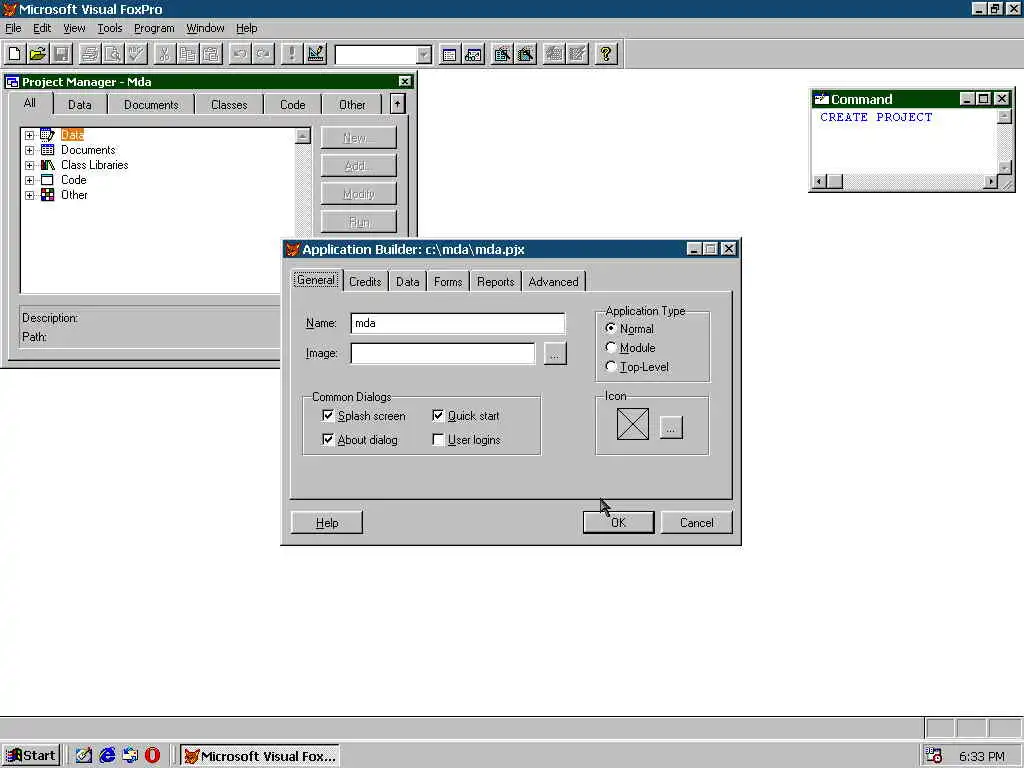This screenshot has height=768, width=1024.
Task: Click the Print toolbar icon
Action: pyautogui.click(x=89, y=54)
